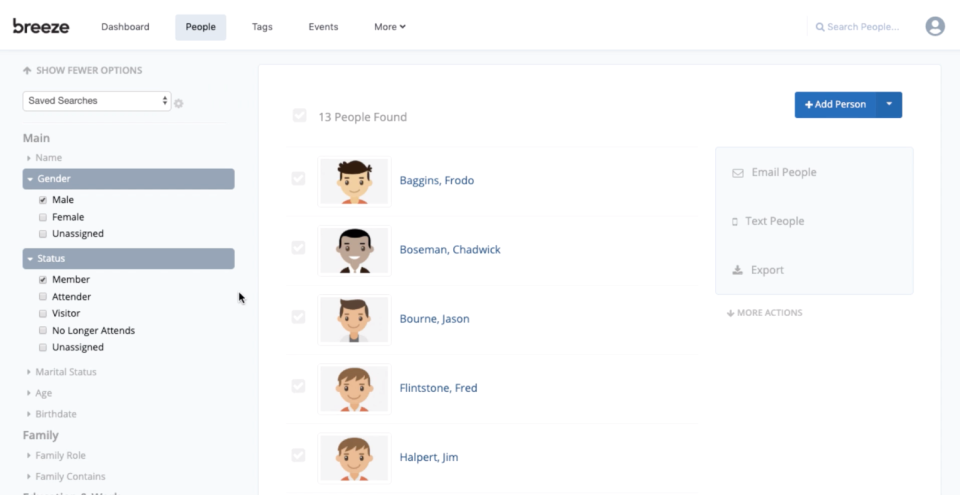The width and height of the screenshot is (960, 495).
Task: Click the Export download icon
Action: coord(737,270)
